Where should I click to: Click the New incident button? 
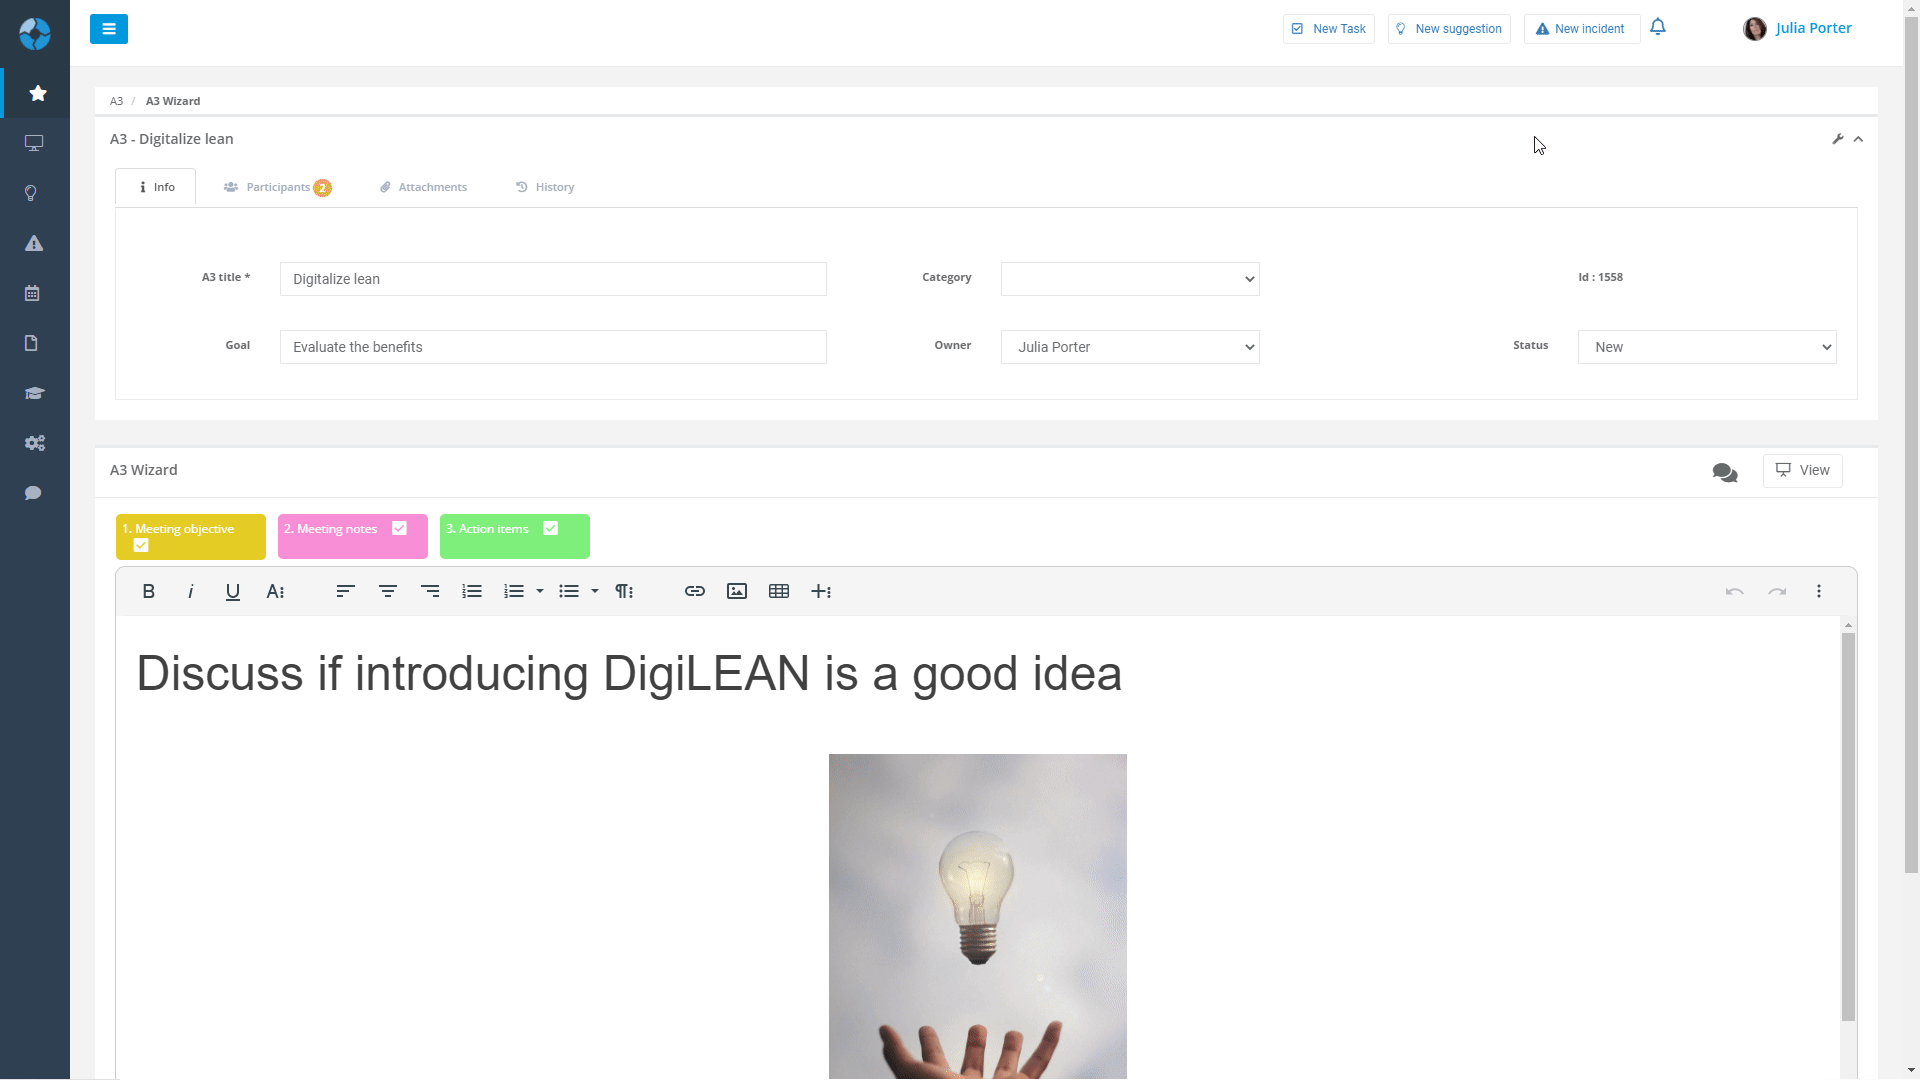click(1580, 28)
